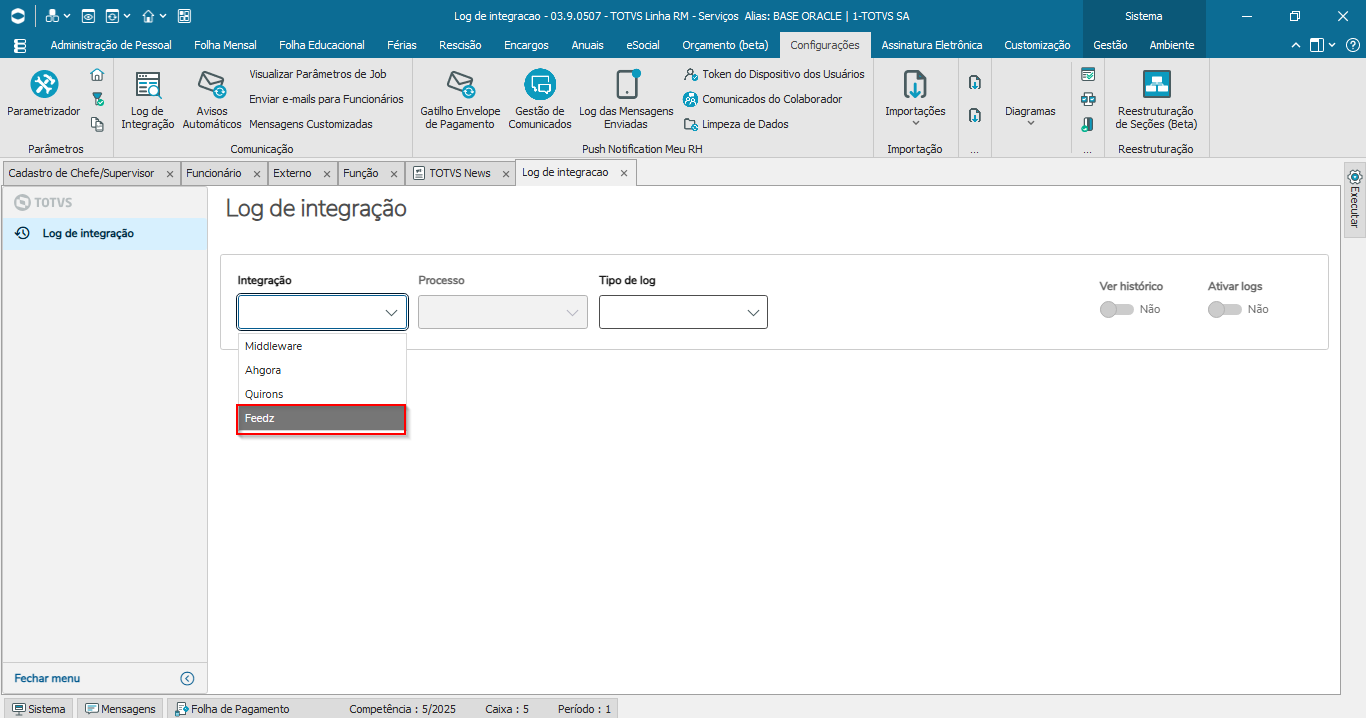Open the Parametrizador tool icon
The image size is (1366, 718).
(44, 85)
